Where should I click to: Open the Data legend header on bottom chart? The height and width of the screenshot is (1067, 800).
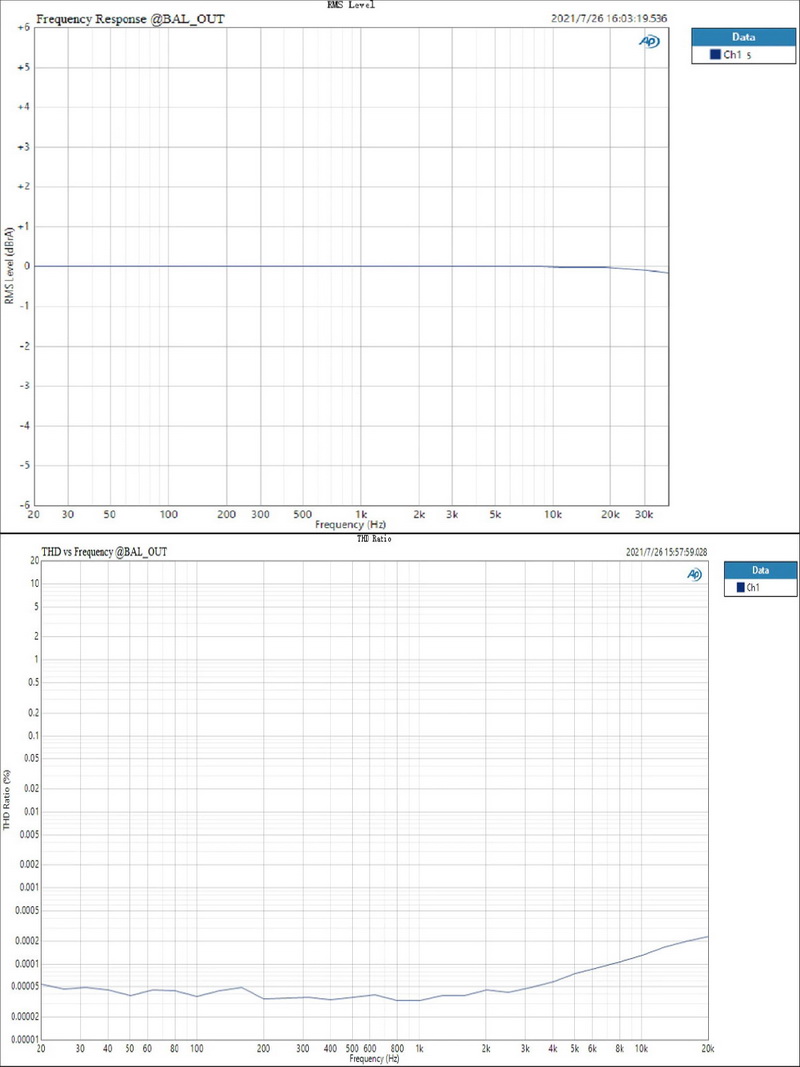click(761, 569)
